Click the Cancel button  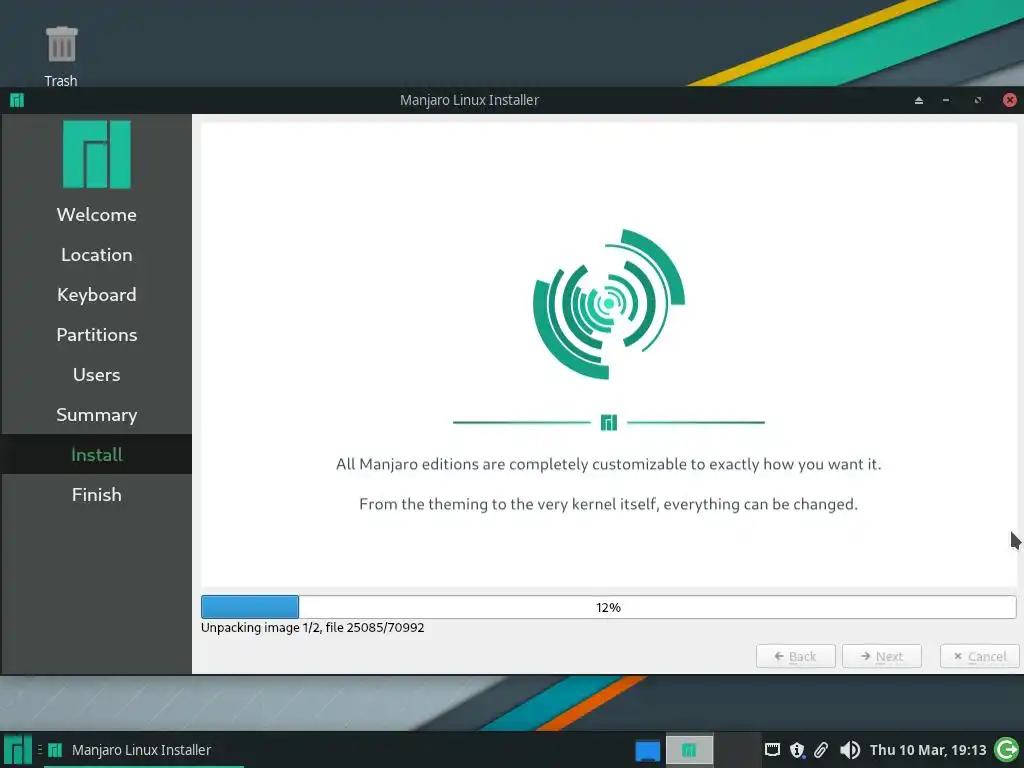coord(980,656)
